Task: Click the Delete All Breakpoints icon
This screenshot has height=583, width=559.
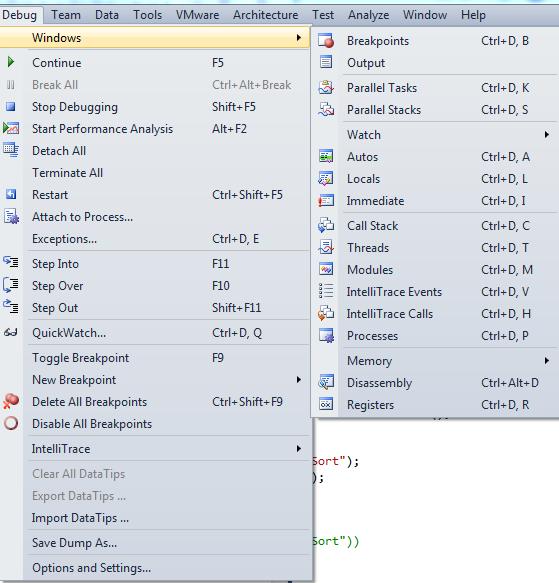Action: coord(11,402)
